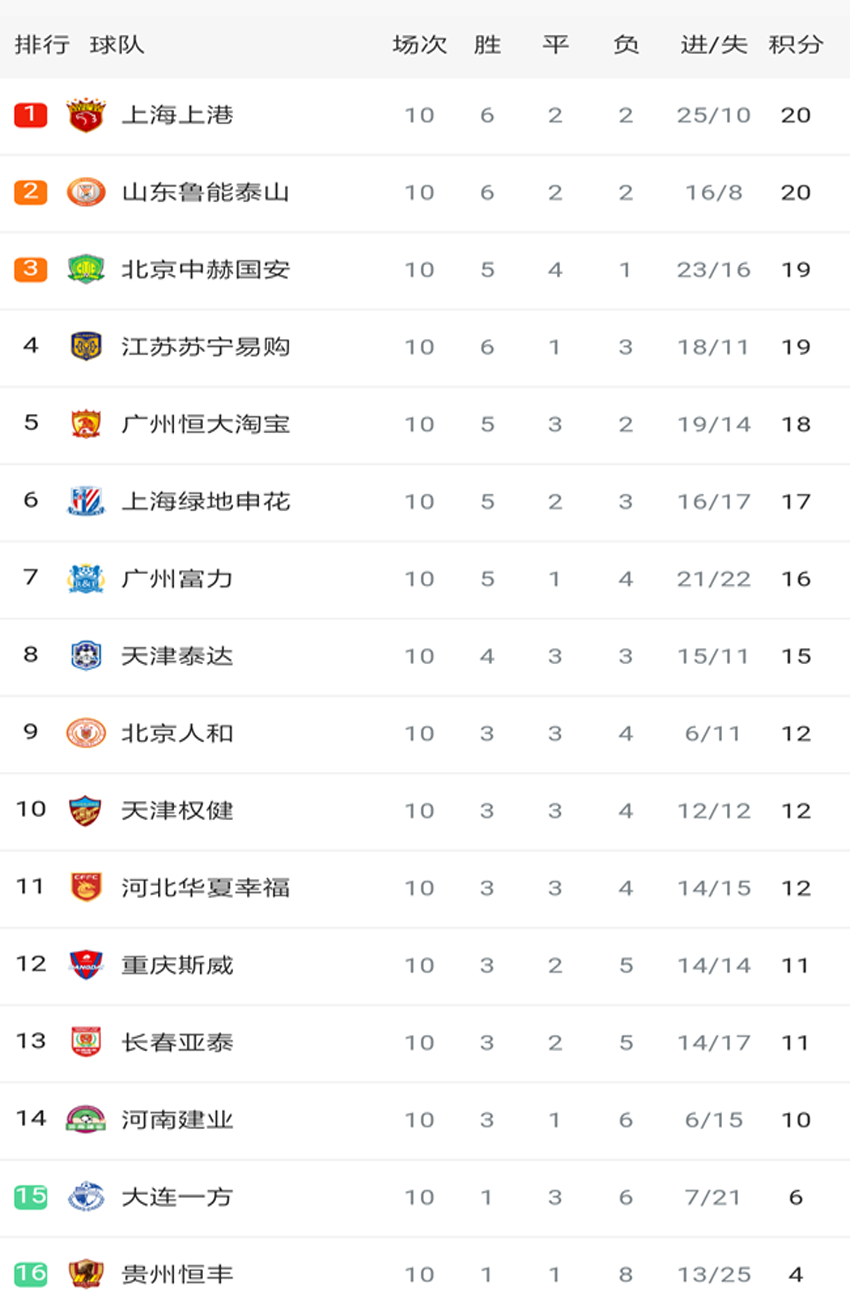Select the 重庆斯威 team name

(177, 965)
